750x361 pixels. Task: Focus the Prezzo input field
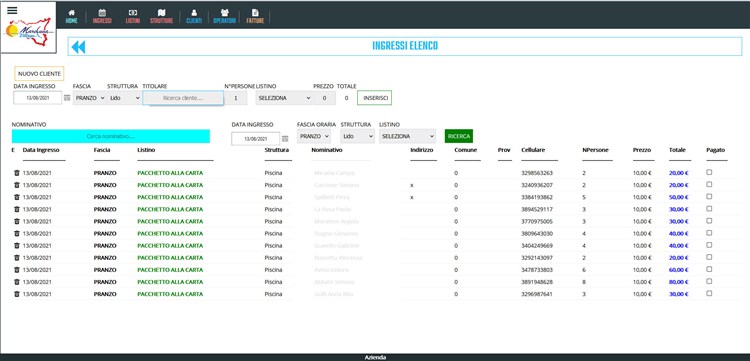324,98
